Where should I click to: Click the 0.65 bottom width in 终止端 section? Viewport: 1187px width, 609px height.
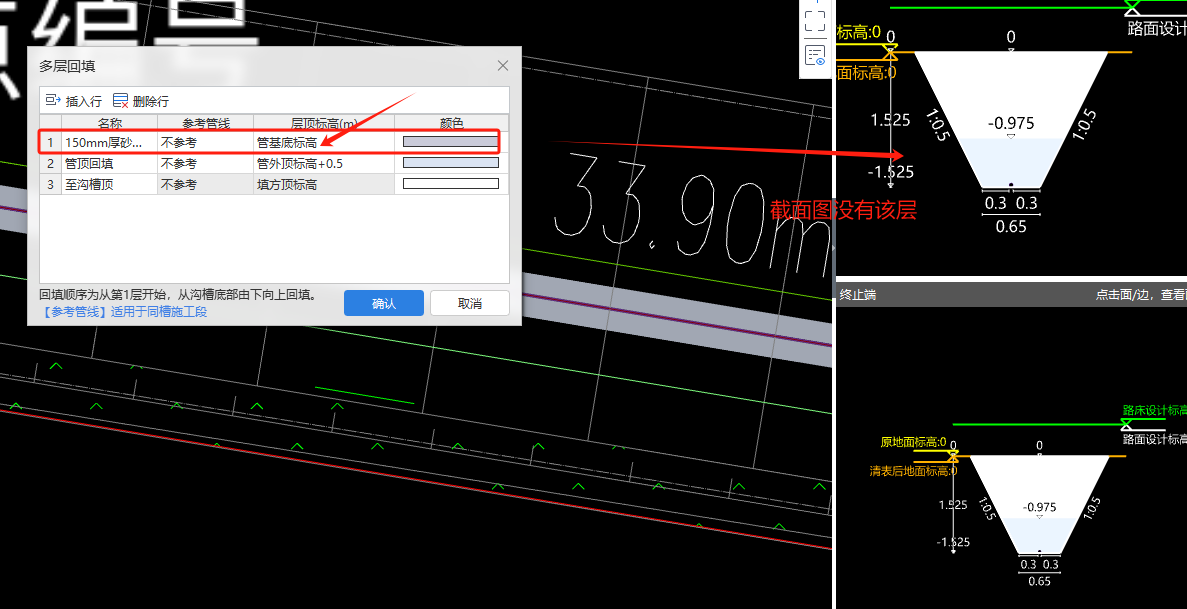(1039, 582)
